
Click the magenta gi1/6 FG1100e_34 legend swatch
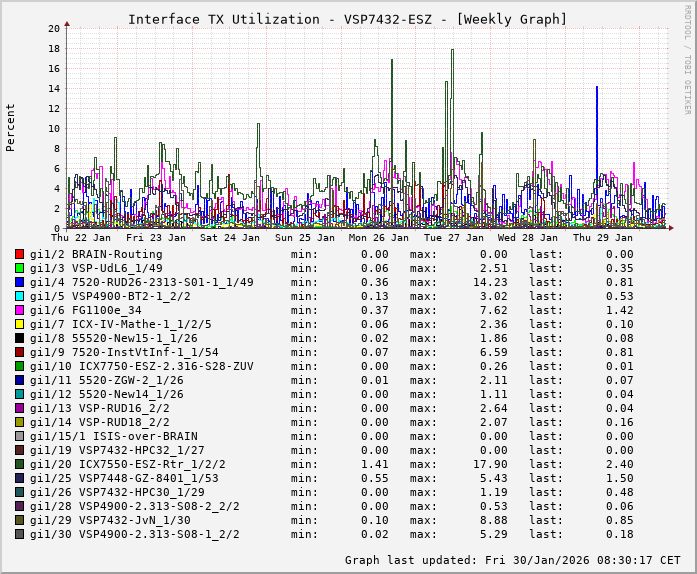(20, 310)
